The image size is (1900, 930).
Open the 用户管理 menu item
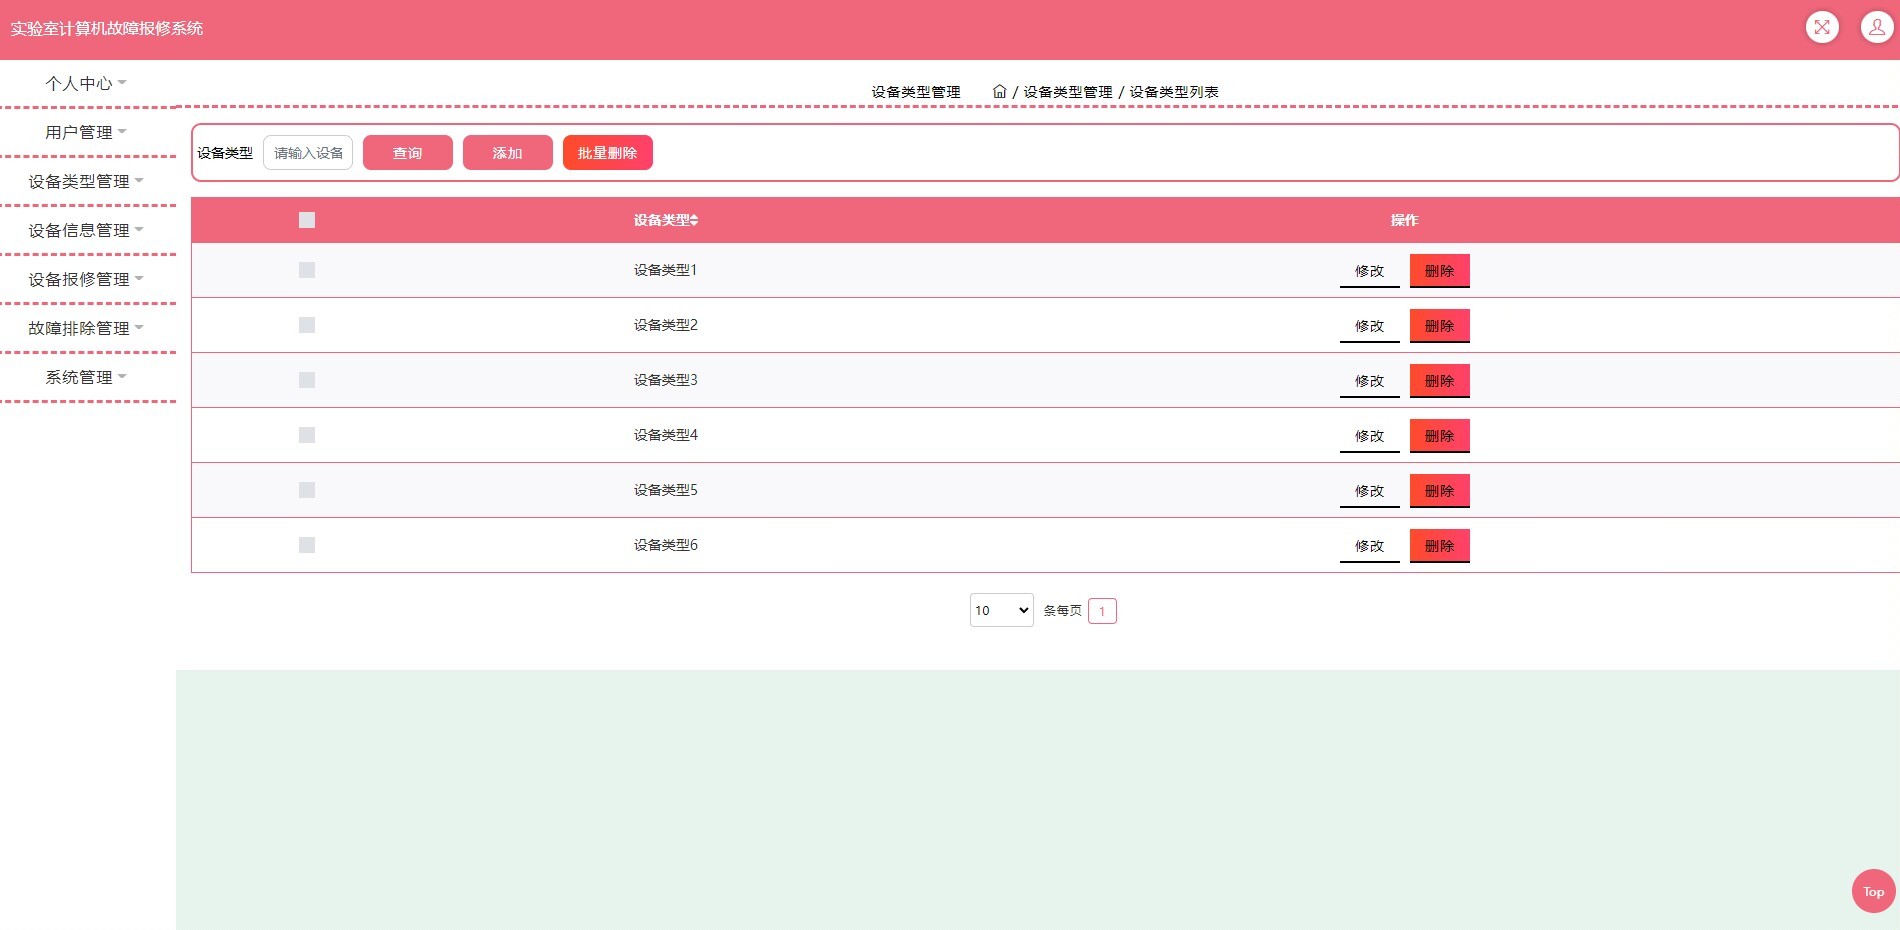tap(86, 132)
